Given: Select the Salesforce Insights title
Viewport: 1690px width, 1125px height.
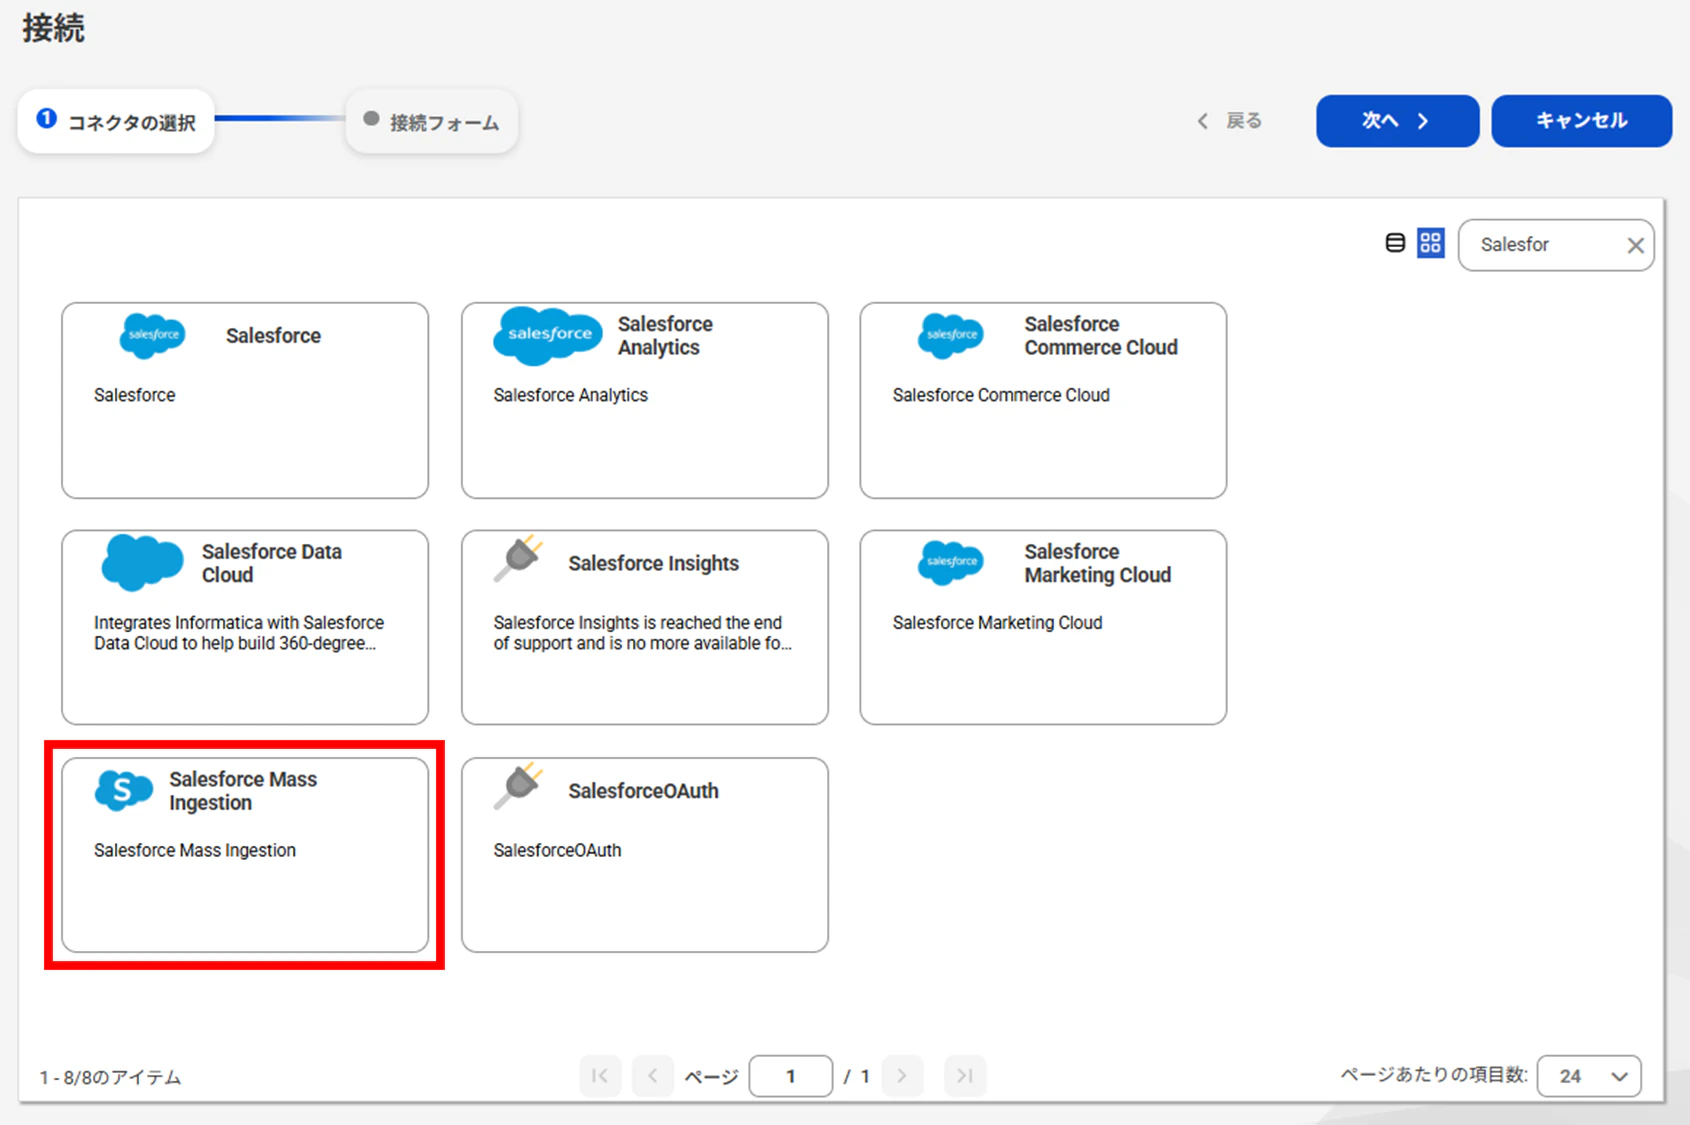Looking at the screenshot, I should pyautogui.click(x=653, y=563).
